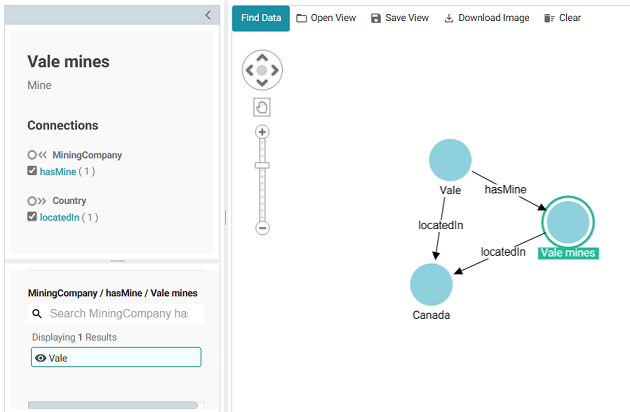The image size is (630, 412).
Task: Pan the graph left with arrow
Action: point(249,71)
